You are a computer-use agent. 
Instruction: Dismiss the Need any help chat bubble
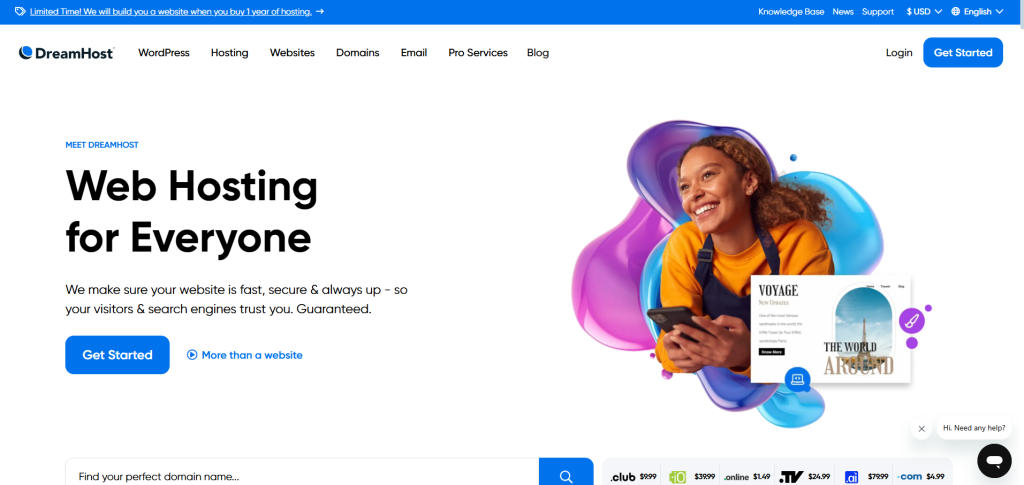(921, 429)
